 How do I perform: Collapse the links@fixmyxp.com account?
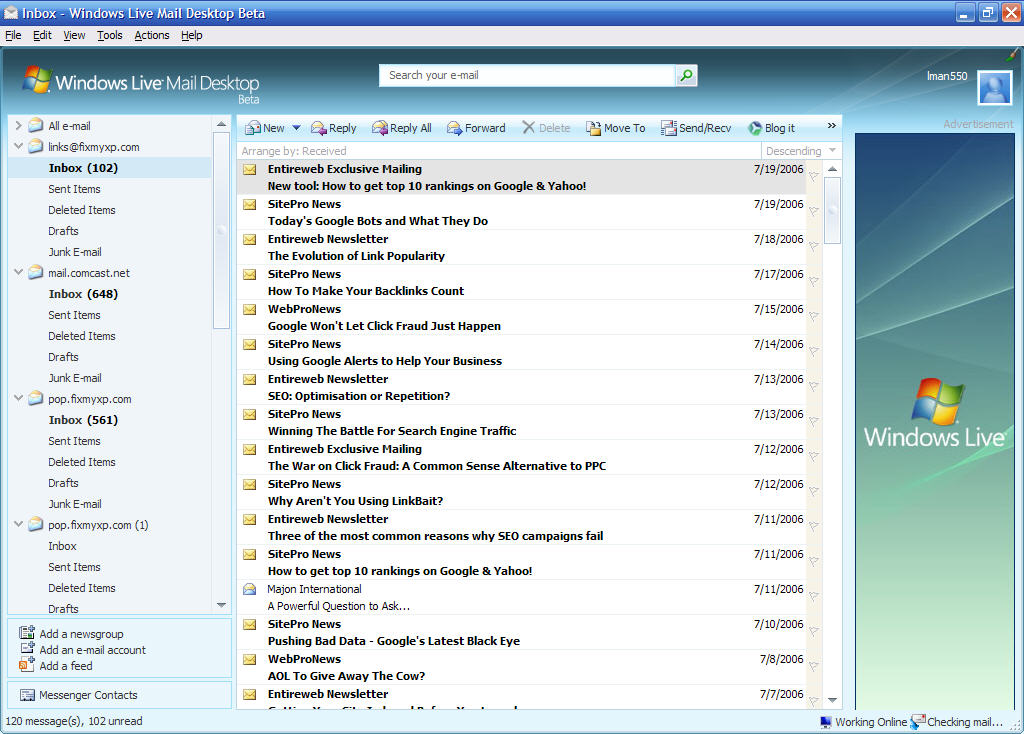click(18, 146)
